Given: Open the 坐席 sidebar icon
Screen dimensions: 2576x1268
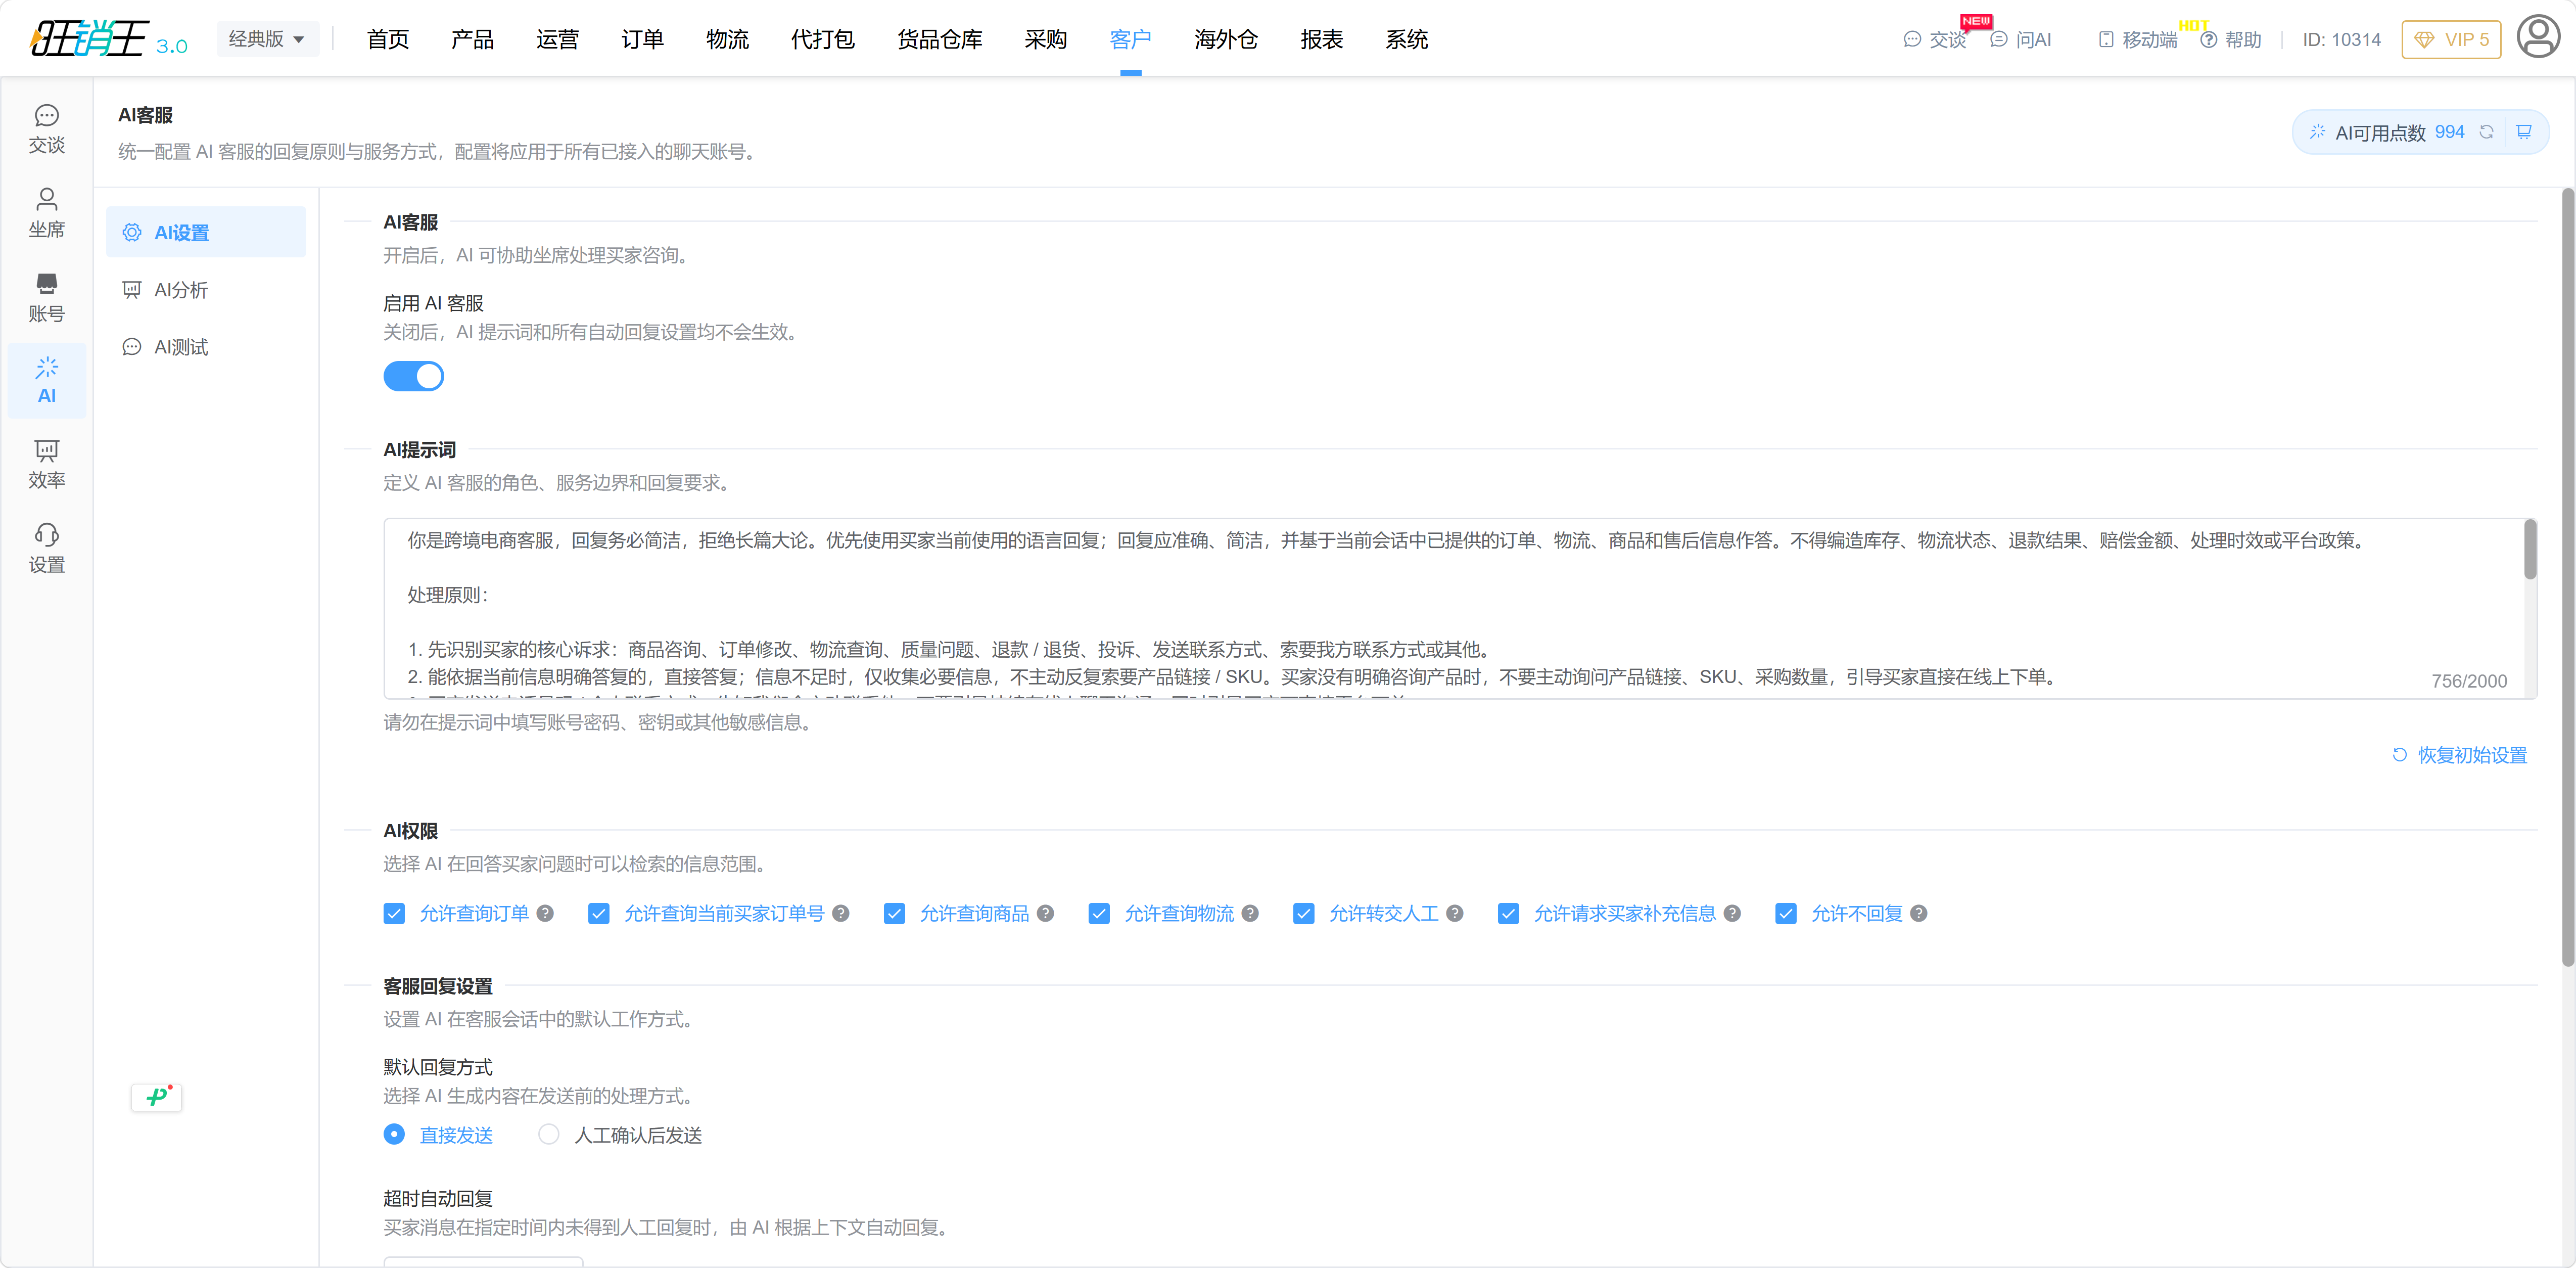Looking at the screenshot, I should [46, 213].
